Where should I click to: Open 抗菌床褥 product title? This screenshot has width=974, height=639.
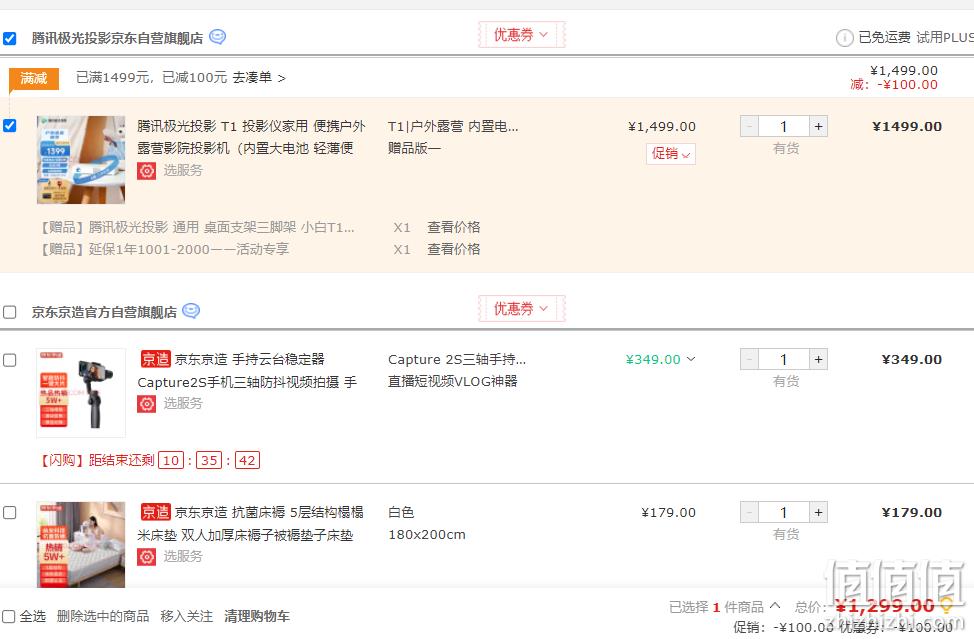[x=250, y=523]
